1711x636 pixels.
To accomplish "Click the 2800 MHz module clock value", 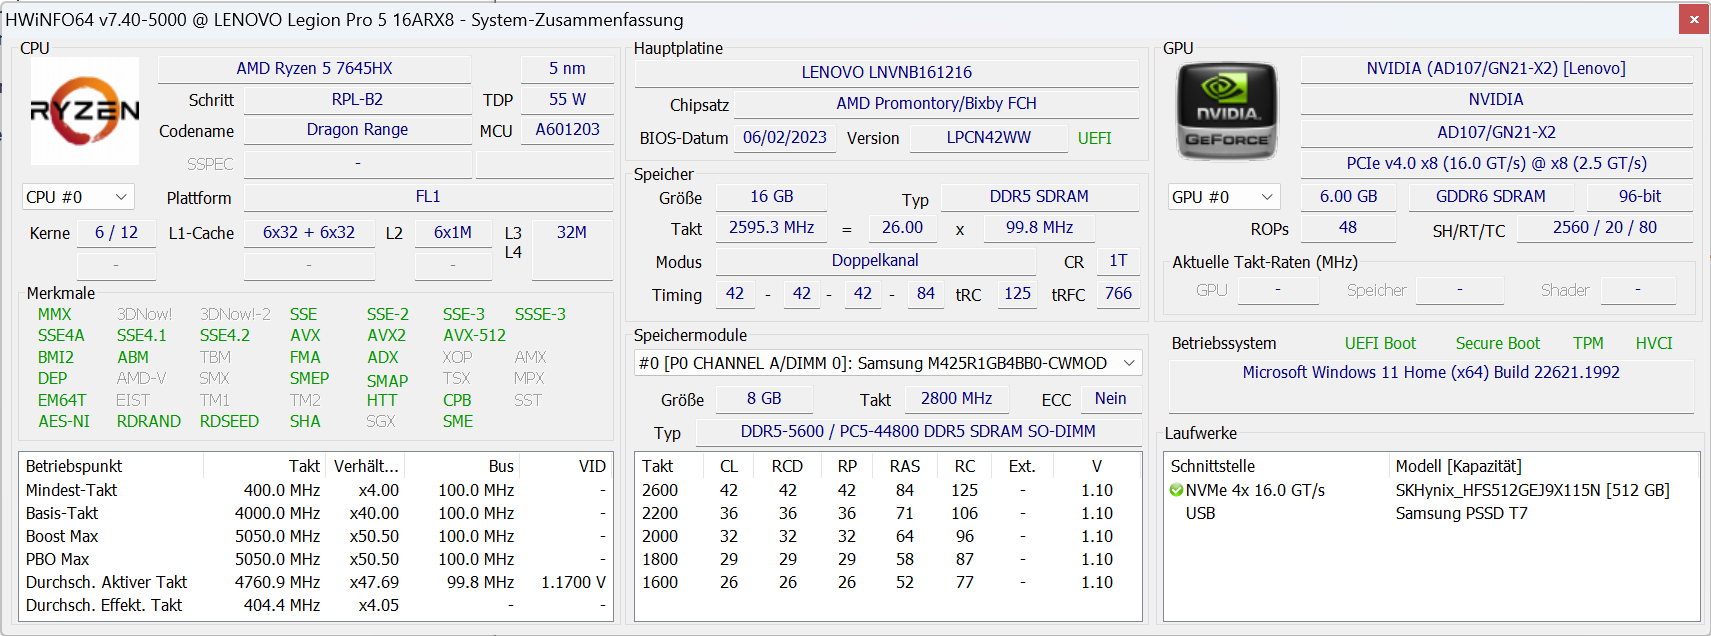I will tap(956, 398).
